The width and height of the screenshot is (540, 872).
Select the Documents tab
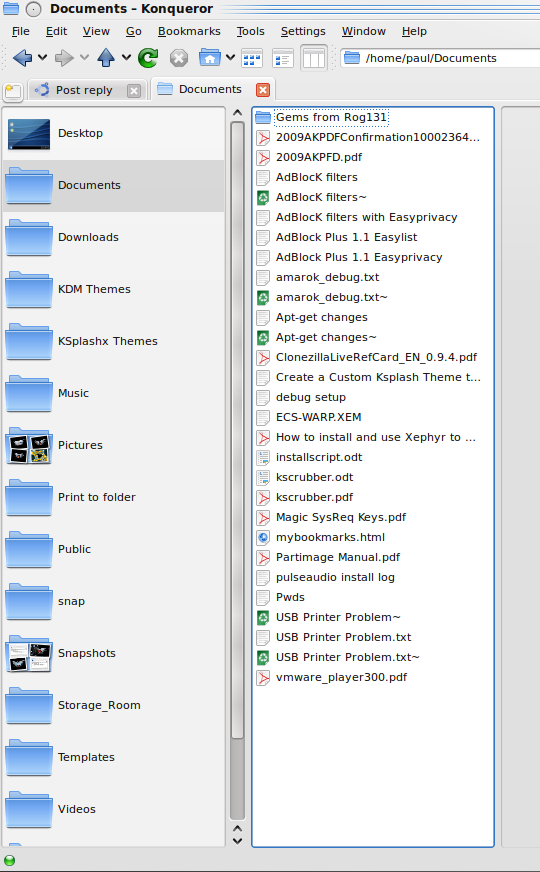click(210, 89)
